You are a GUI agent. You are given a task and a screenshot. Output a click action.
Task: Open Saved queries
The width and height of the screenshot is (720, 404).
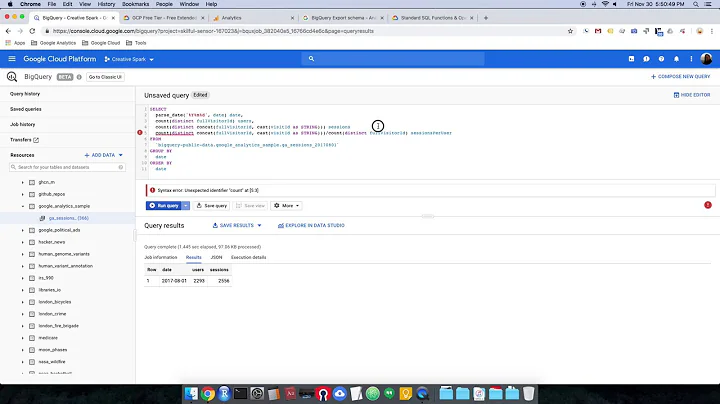click(x=26, y=109)
